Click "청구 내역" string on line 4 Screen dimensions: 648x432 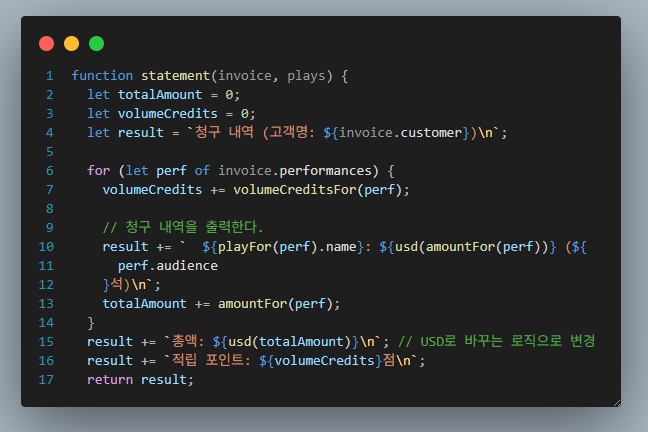(224, 132)
